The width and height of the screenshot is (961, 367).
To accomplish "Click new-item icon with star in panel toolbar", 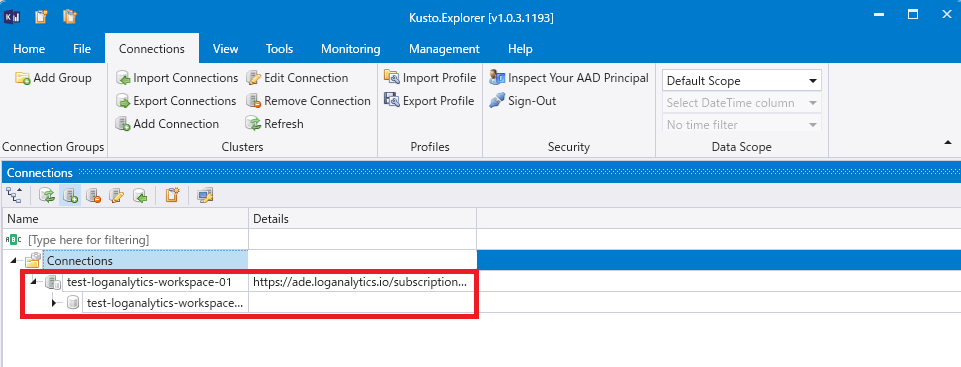I will [x=172, y=195].
